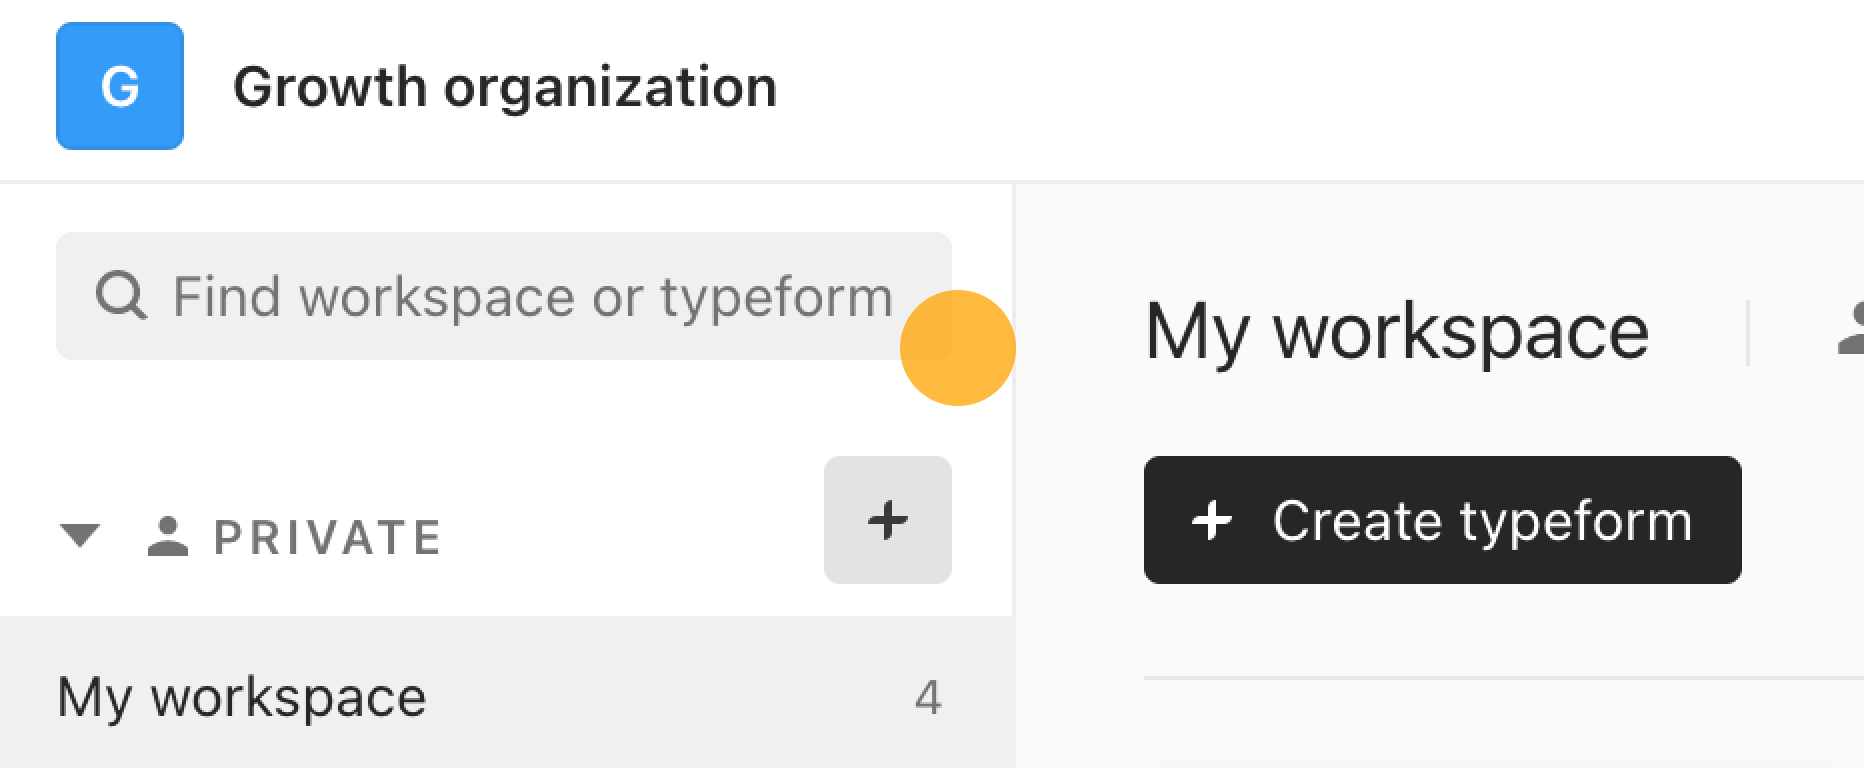Click the vertical divider right of My workspace heading
This screenshot has width=1864, height=768.
coord(1747,332)
